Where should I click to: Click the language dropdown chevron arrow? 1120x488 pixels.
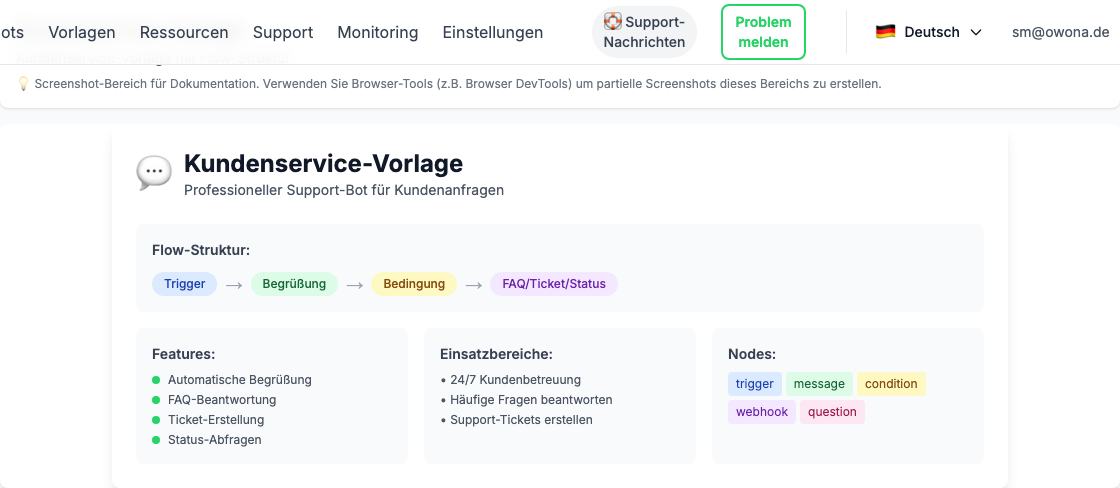pos(976,32)
